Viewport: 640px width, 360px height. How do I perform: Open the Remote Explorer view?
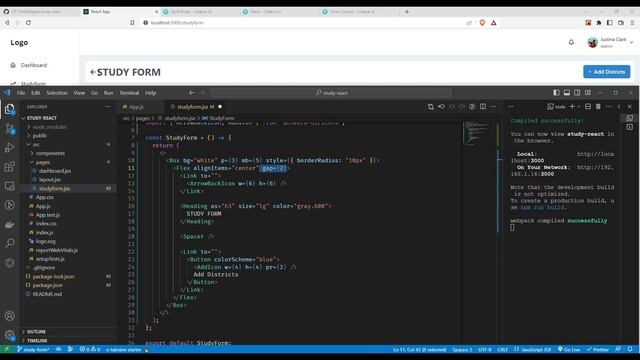point(9,186)
